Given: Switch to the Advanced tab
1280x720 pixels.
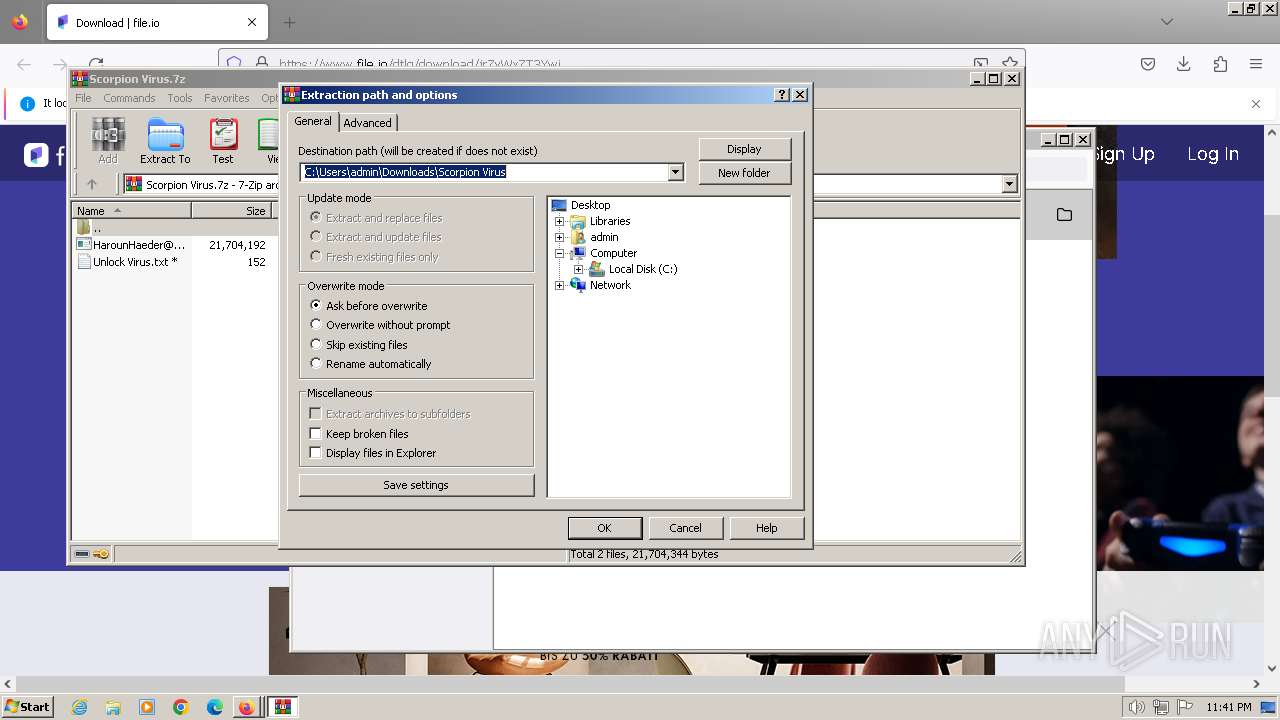Looking at the screenshot, I should 368,123.
